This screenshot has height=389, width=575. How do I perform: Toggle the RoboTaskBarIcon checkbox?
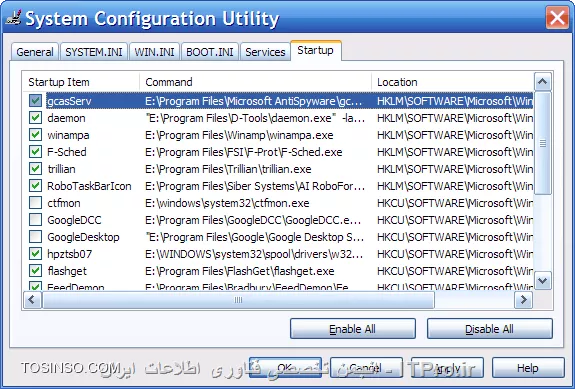(x=35, y=186)
